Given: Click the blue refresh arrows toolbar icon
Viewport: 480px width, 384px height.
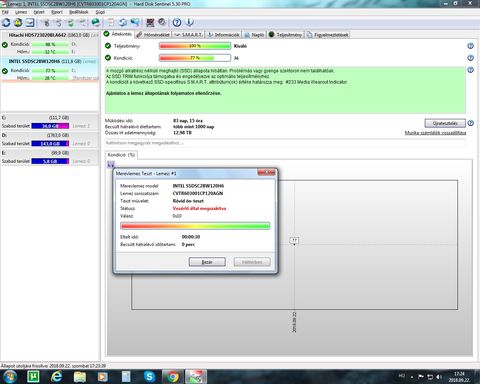Looking at the screenshot, I should tap(6, 22).
